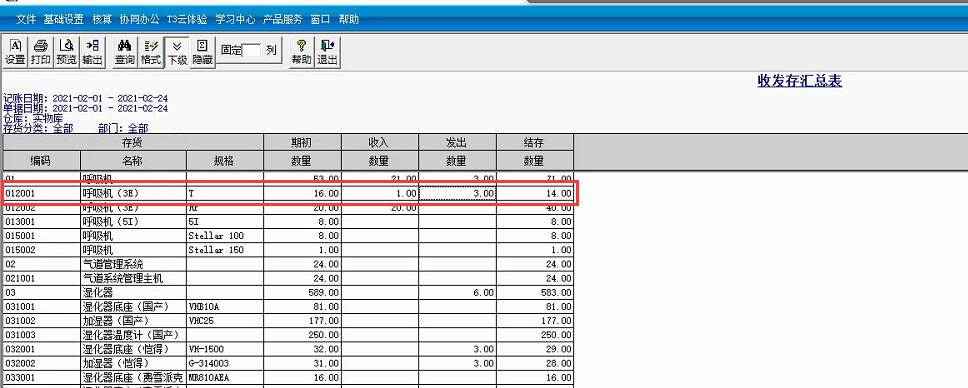Viewport: 968px width, 388px height.
Task: Open the 核算 menu
Action: tap(102, 19)
